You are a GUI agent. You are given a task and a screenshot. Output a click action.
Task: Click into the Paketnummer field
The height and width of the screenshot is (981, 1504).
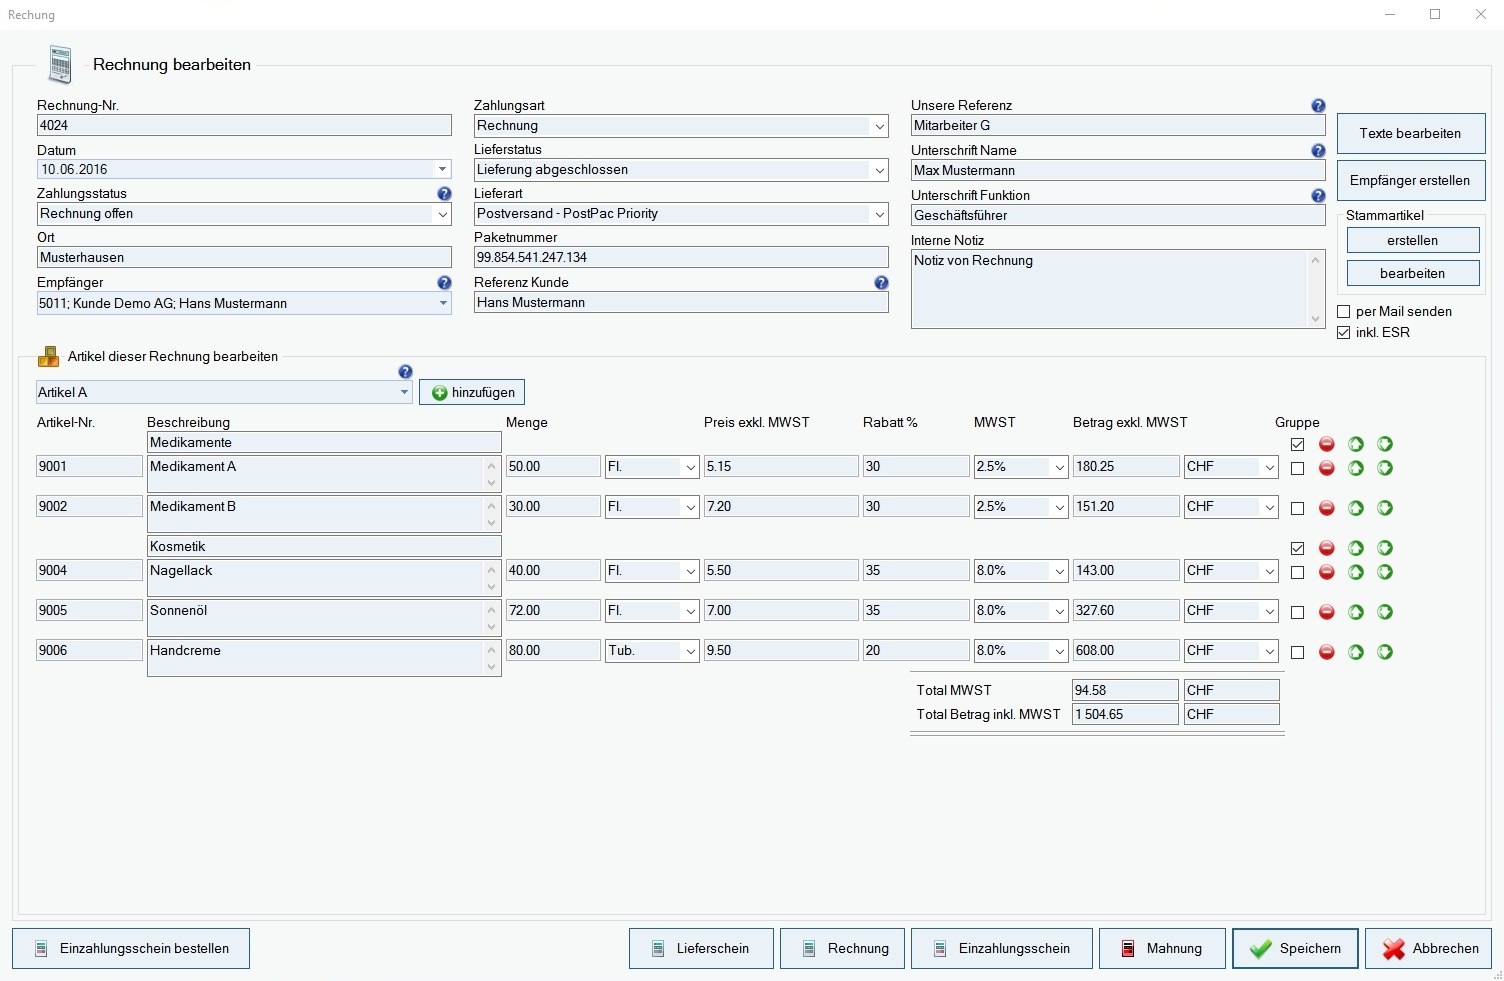681,258
